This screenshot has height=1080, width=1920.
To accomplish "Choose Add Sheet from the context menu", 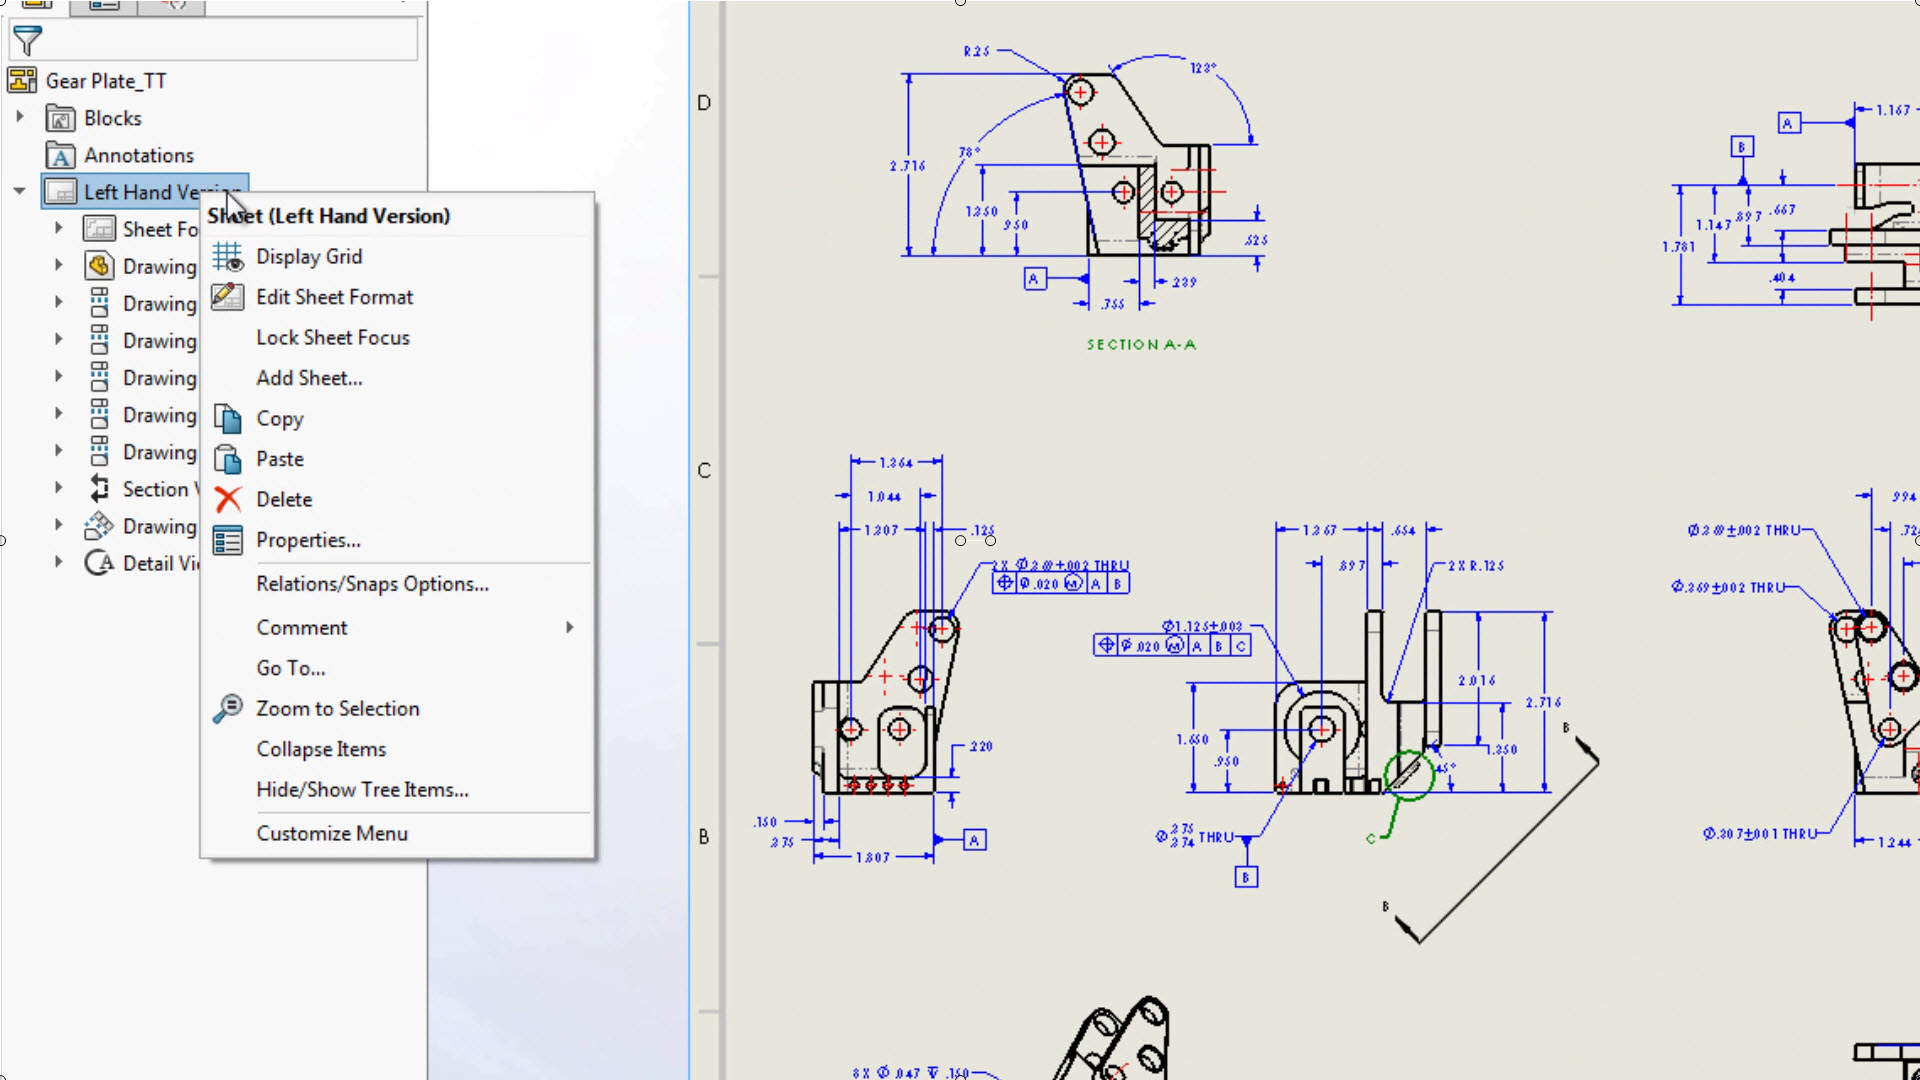I will (x=308, y=377).
